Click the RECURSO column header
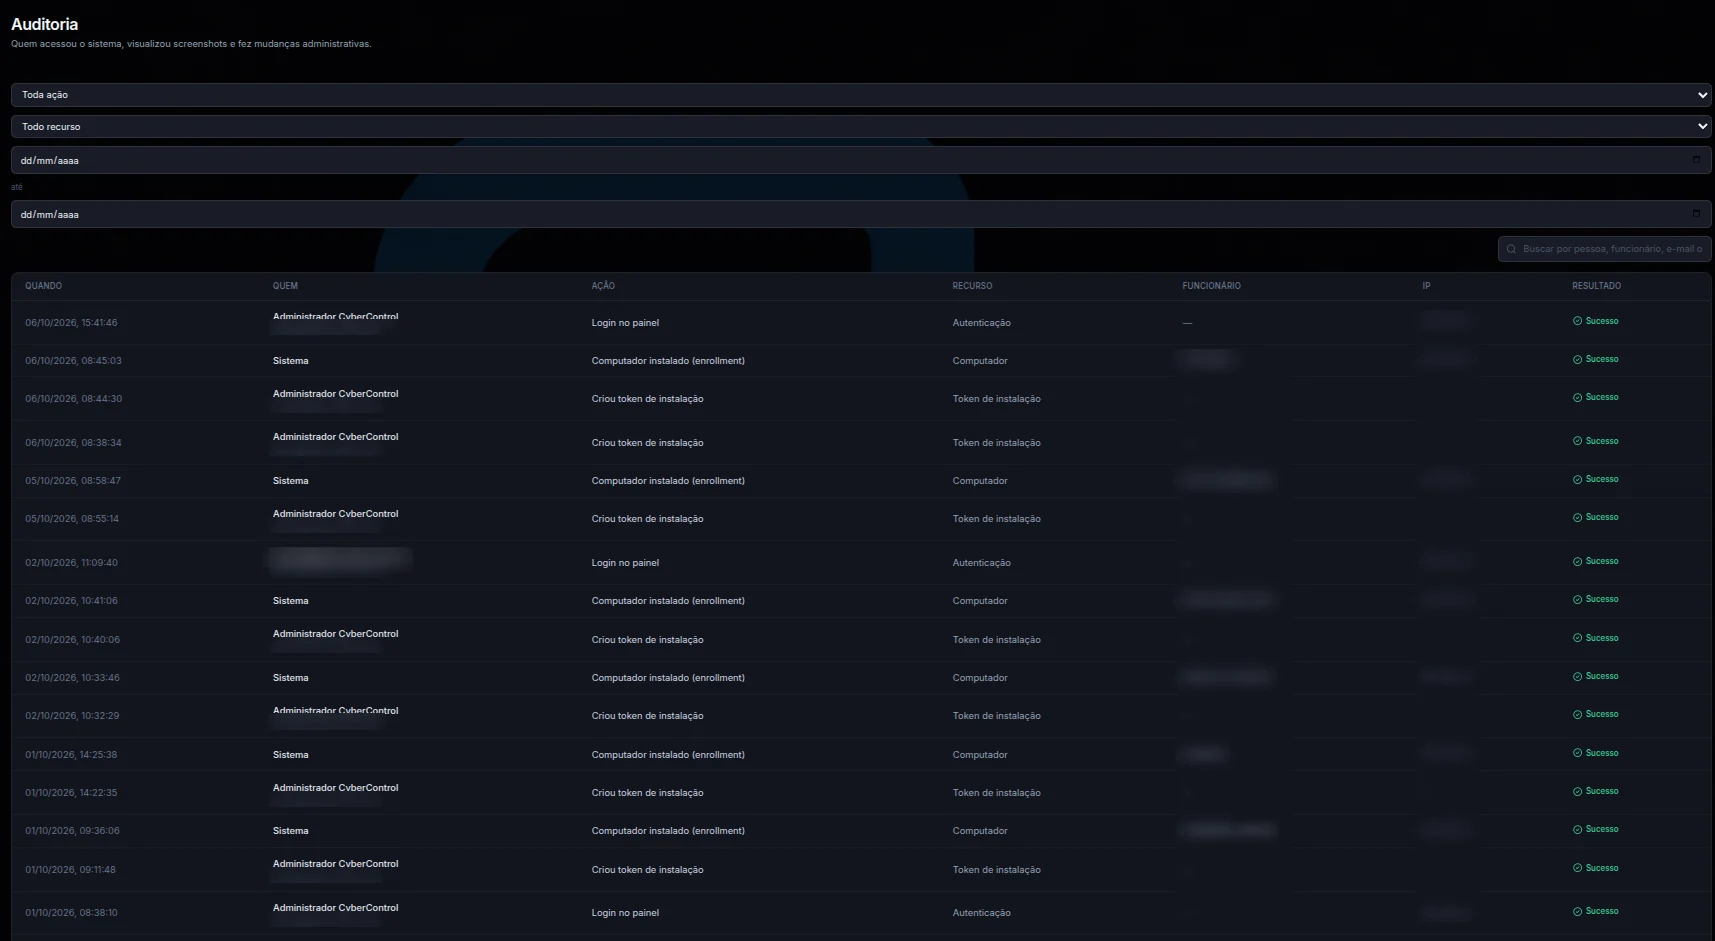1715x941 pixels. (972, 286)
